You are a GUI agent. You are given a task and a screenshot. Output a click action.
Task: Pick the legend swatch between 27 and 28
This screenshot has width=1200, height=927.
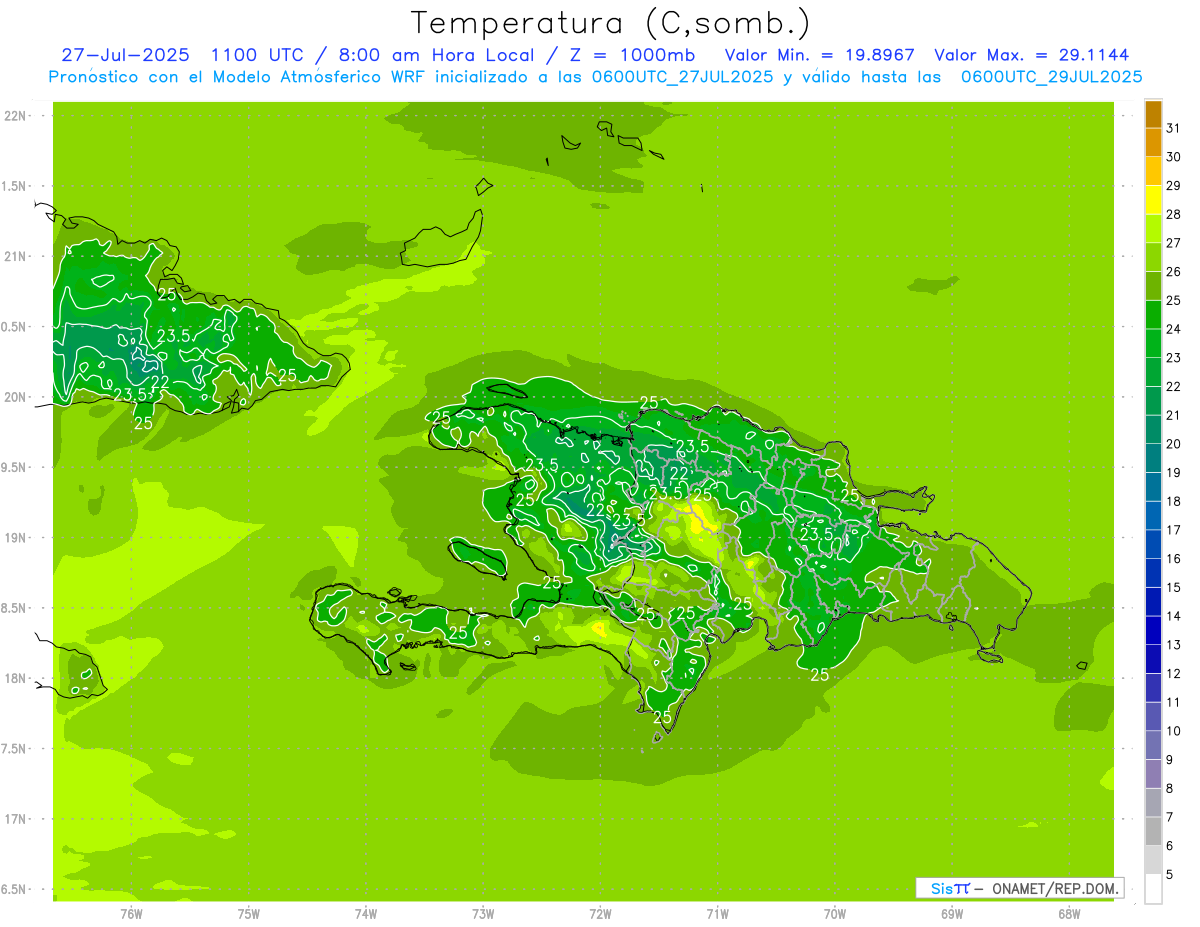pyautogui.click(x=1153, y=229)
